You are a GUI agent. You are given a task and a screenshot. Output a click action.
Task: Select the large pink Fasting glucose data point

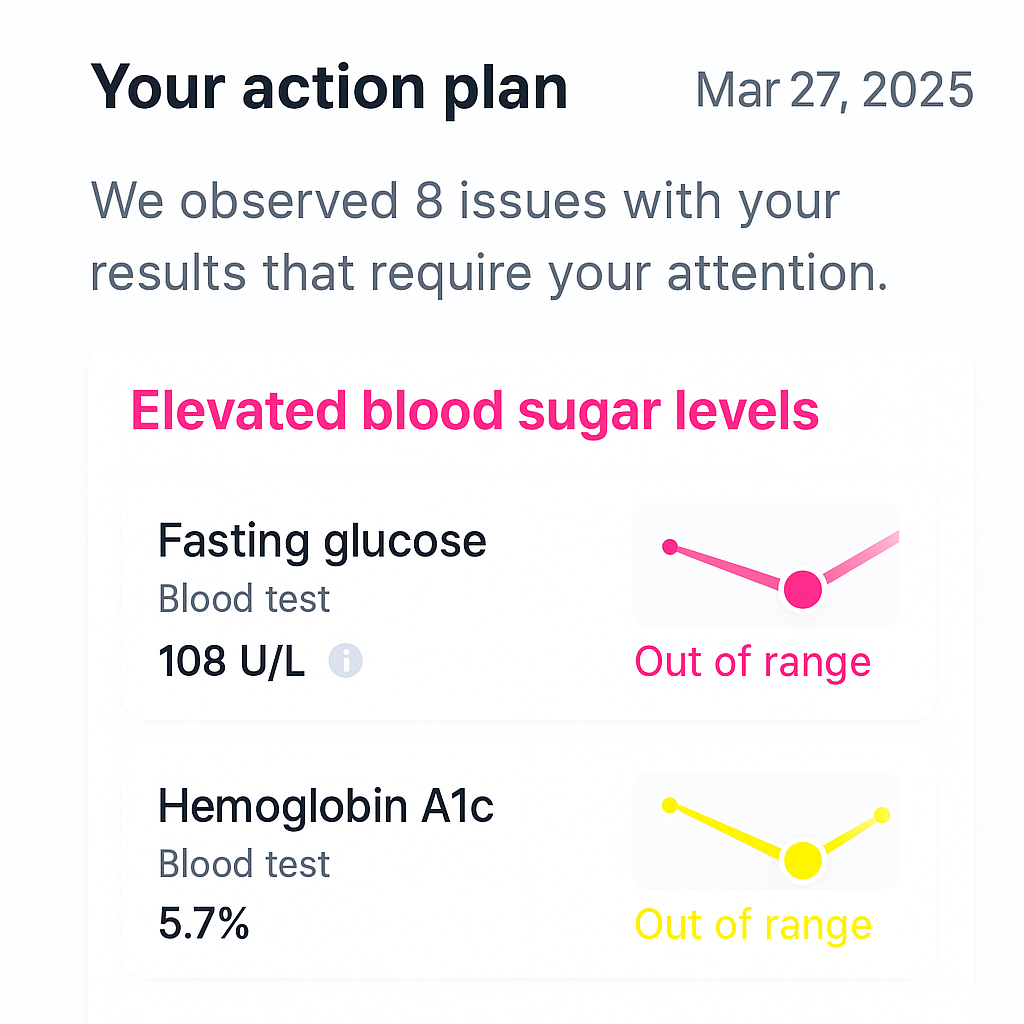803,589
